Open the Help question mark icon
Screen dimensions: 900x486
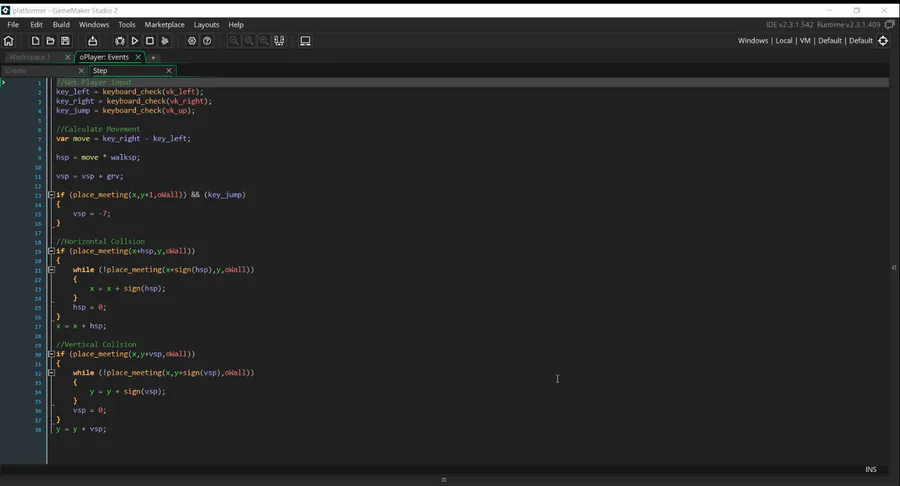point(207,41)
